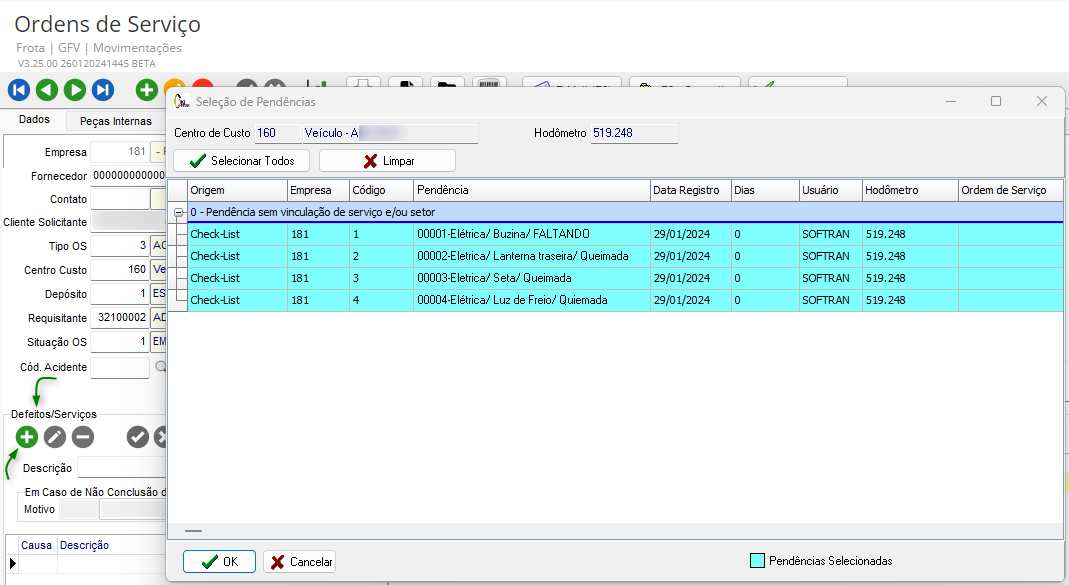Go to the next record
The width and height of the screenshot is (1069, 585).
click(x=74, y=90)
